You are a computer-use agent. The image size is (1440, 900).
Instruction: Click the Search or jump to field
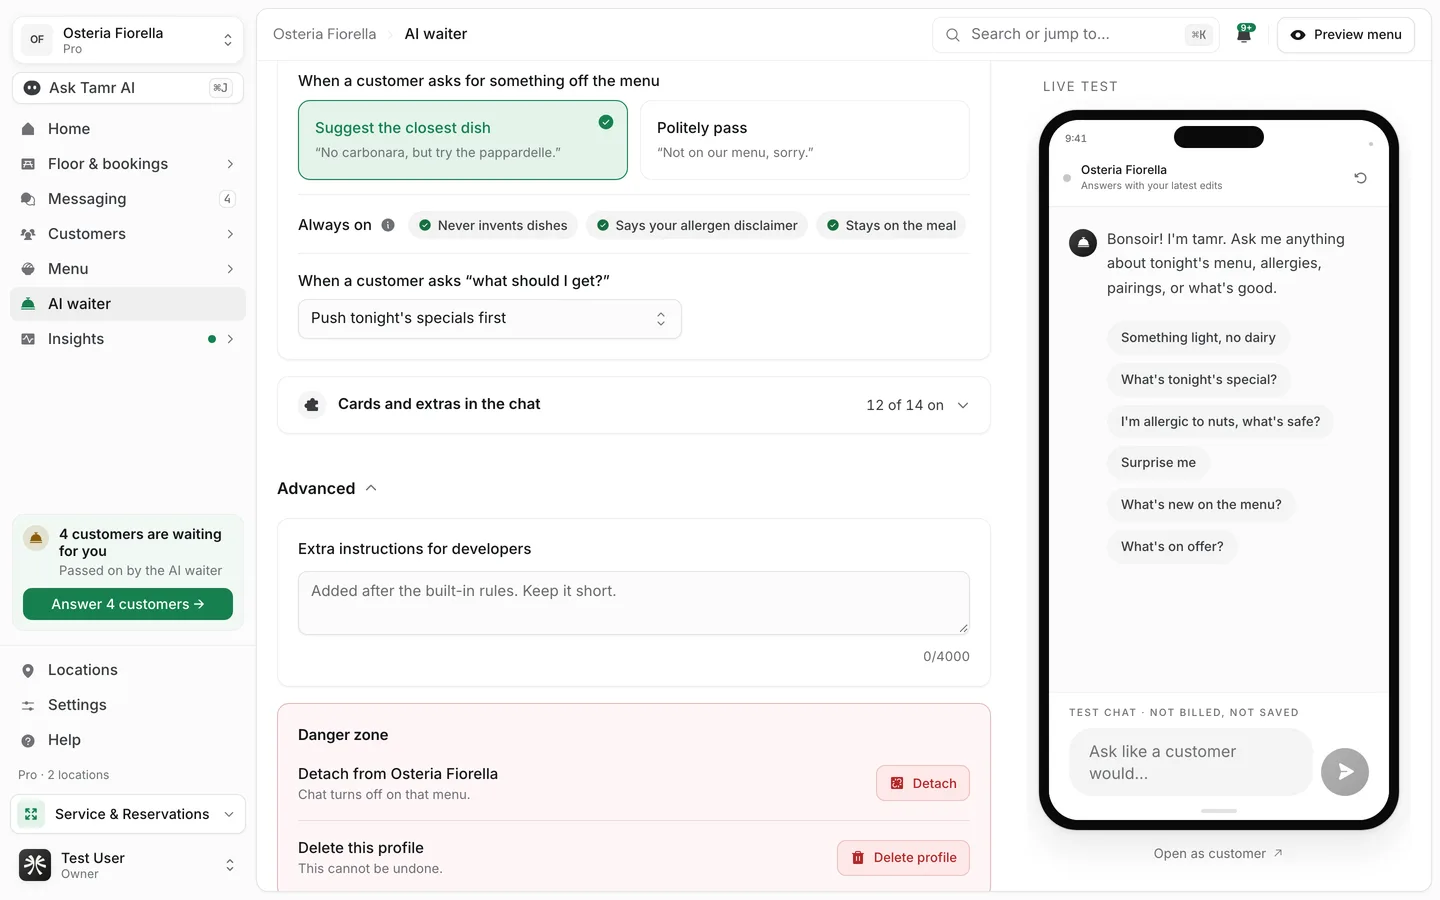coord(1076,34)
